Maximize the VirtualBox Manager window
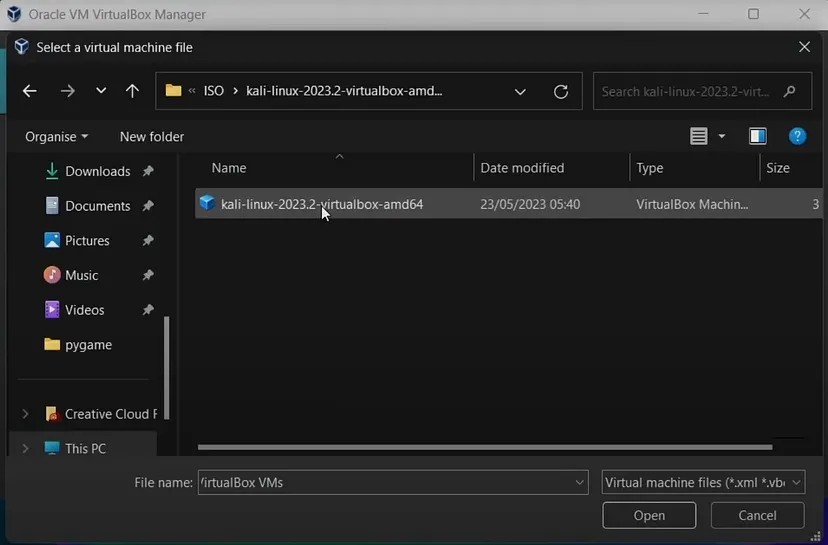This screenshot has width=828, height=545. click(754, 14)
